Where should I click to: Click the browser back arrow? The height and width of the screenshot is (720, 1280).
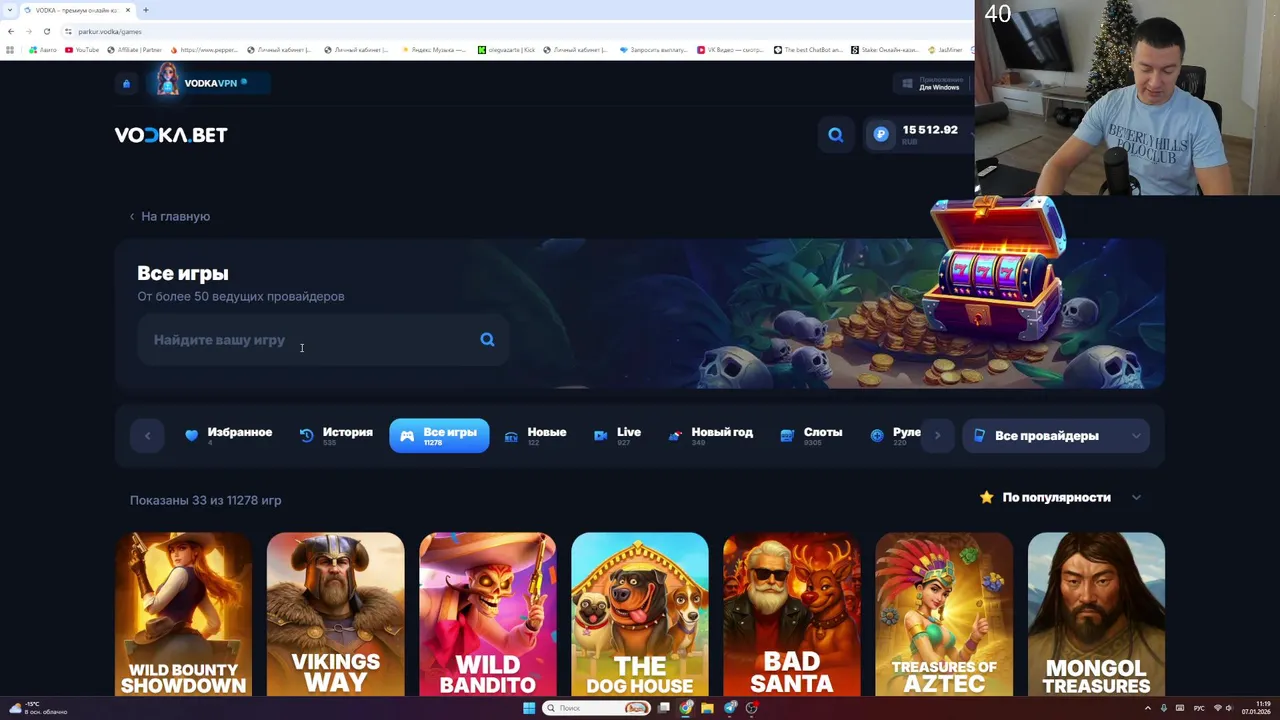[x=10, y=31]
